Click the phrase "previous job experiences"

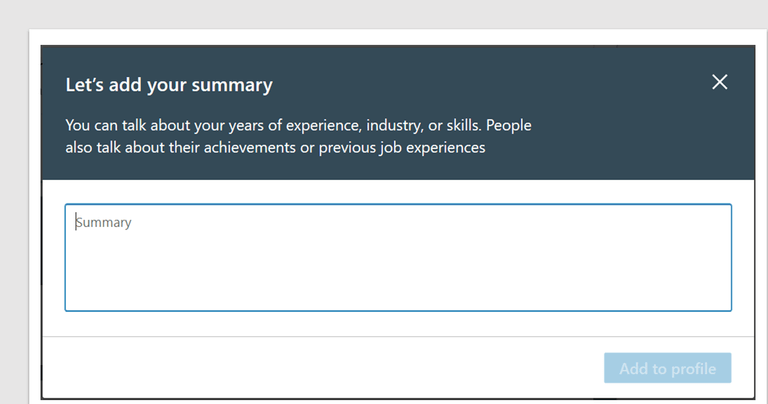402,148
